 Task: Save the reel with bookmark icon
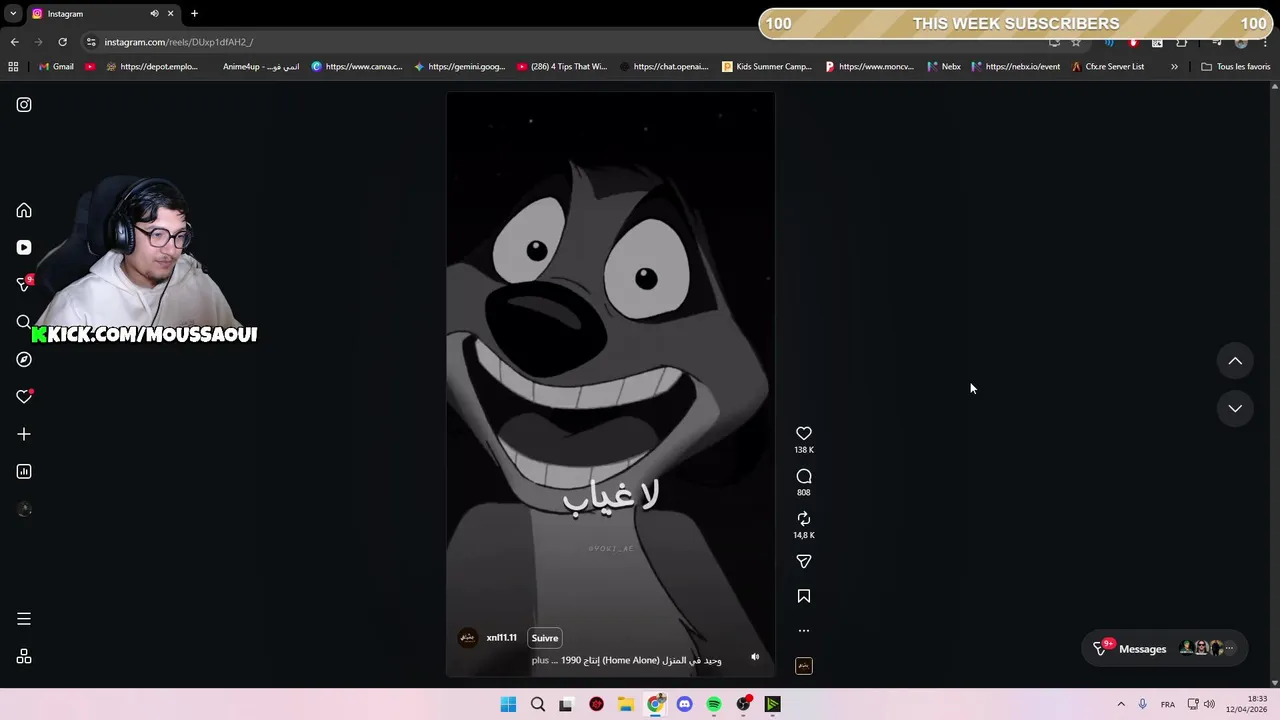click(x=804, y=596)
